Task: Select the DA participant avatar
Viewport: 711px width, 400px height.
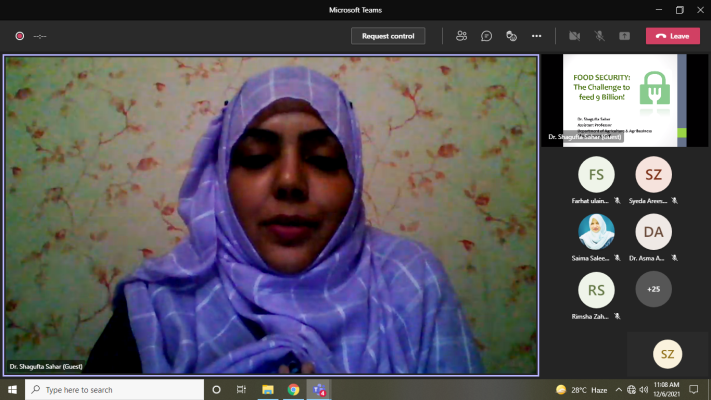Action: click(654, 232)
